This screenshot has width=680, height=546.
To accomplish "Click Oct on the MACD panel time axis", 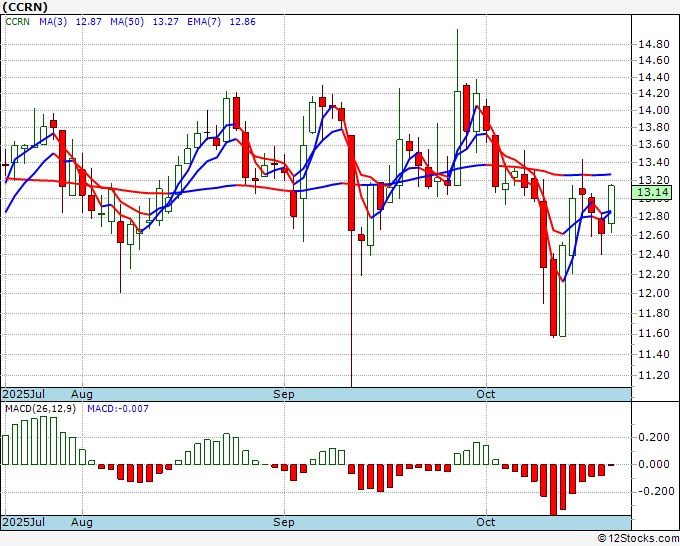I will (x=486, y=523).
